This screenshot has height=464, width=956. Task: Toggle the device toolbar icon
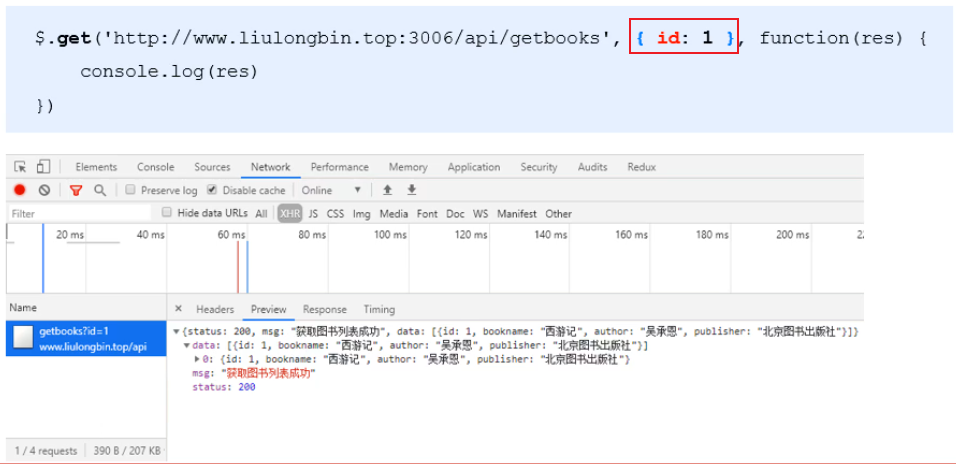(x=43, y=167)
